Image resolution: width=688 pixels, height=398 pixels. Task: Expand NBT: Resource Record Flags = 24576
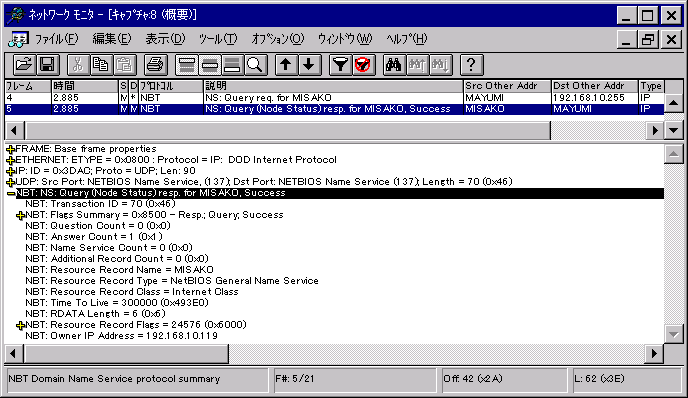(x=20, y=326)
